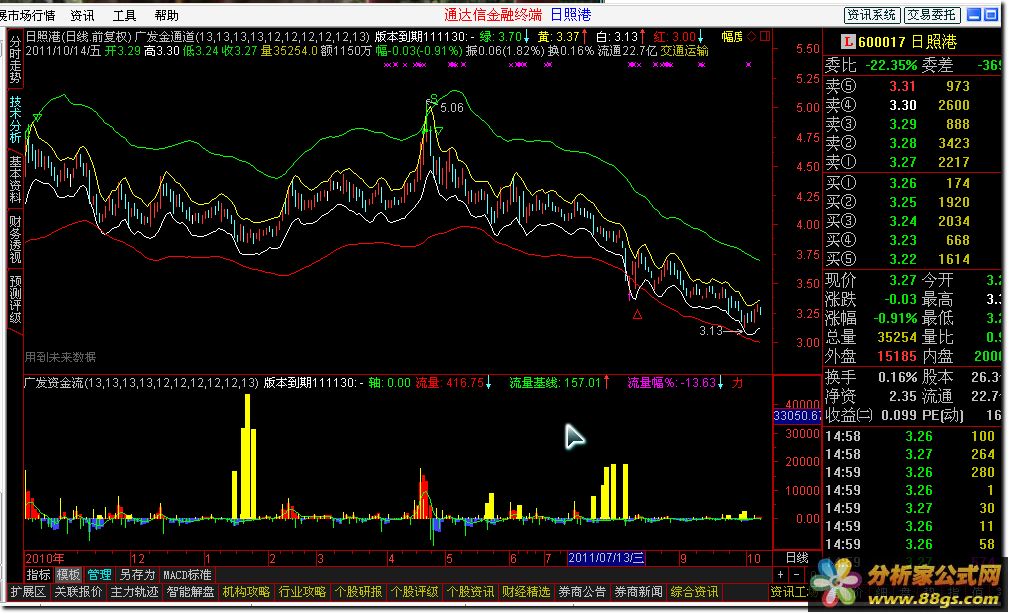Click the 买① price 3.26 row
1010x614 pixels.
point(915,184)
